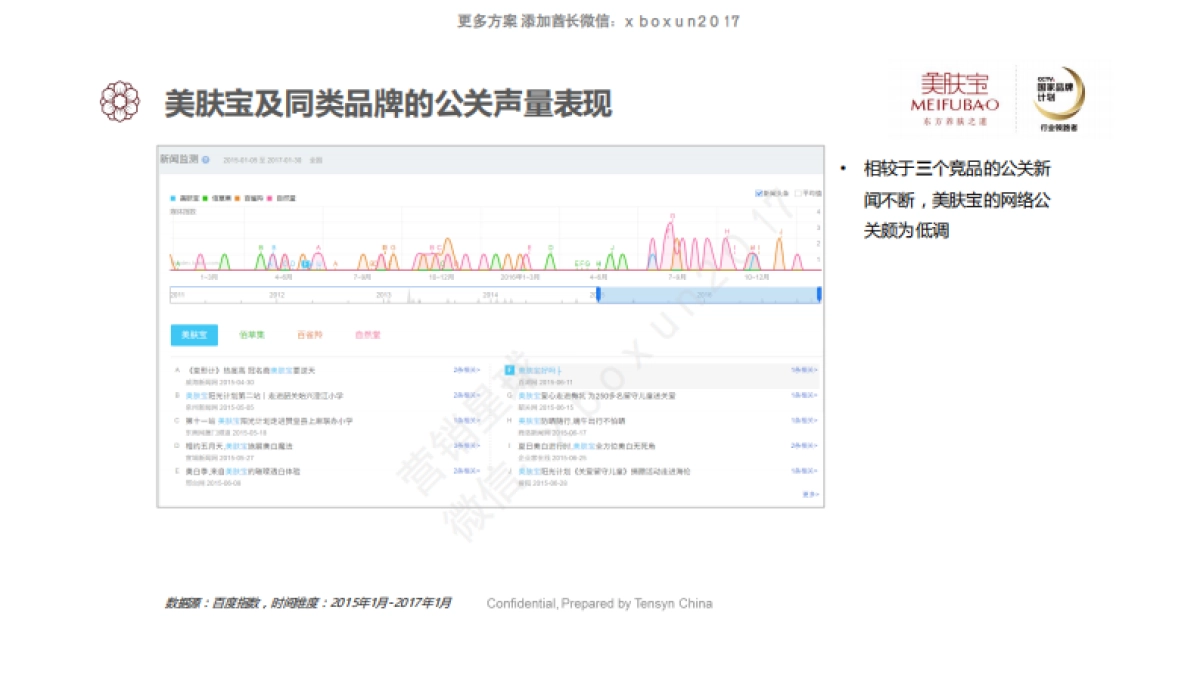1200x675 pixels.
Task: Click the flower logo beside the slide title
Action: coord(120,101)
